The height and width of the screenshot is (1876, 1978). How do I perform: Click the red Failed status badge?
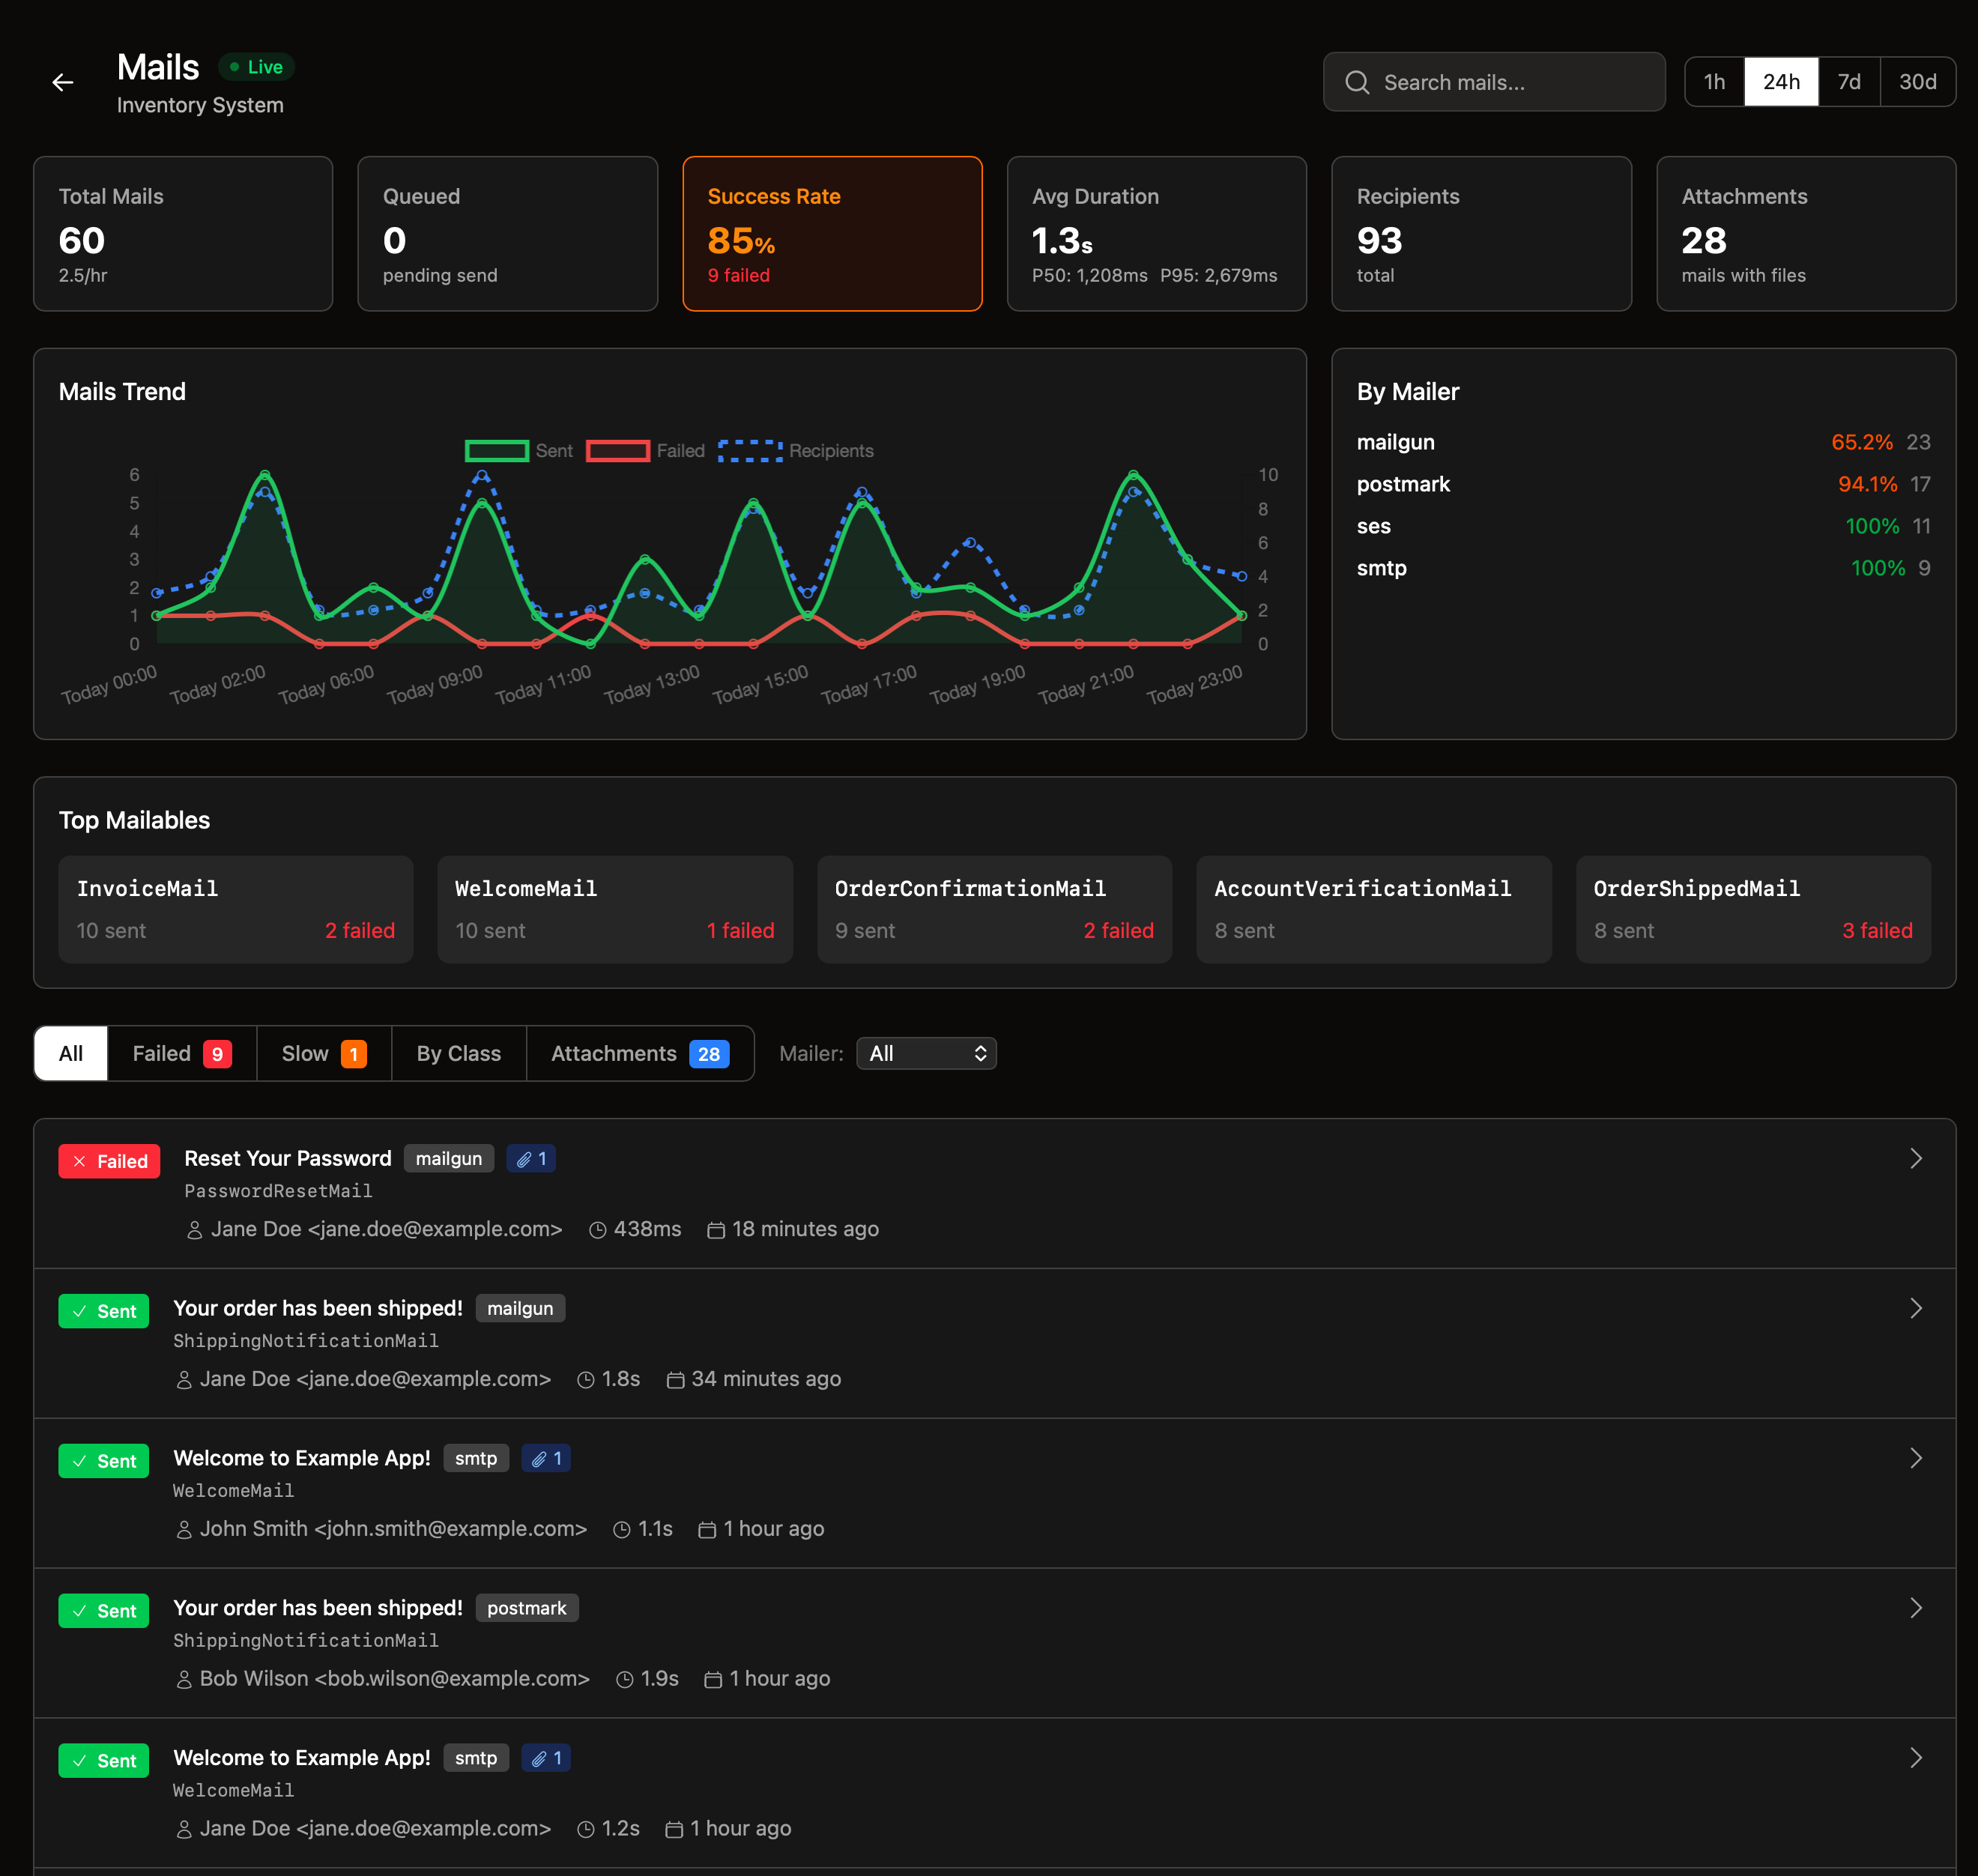[x=109, y=1161]
